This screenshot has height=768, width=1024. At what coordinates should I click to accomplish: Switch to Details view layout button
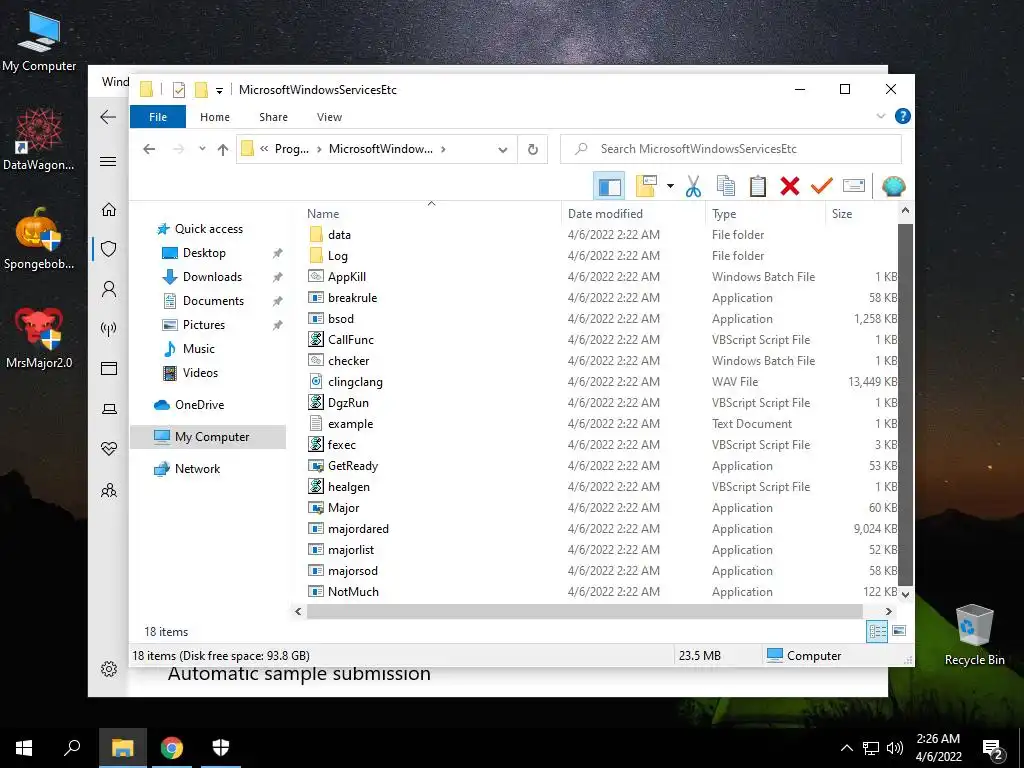877,631
